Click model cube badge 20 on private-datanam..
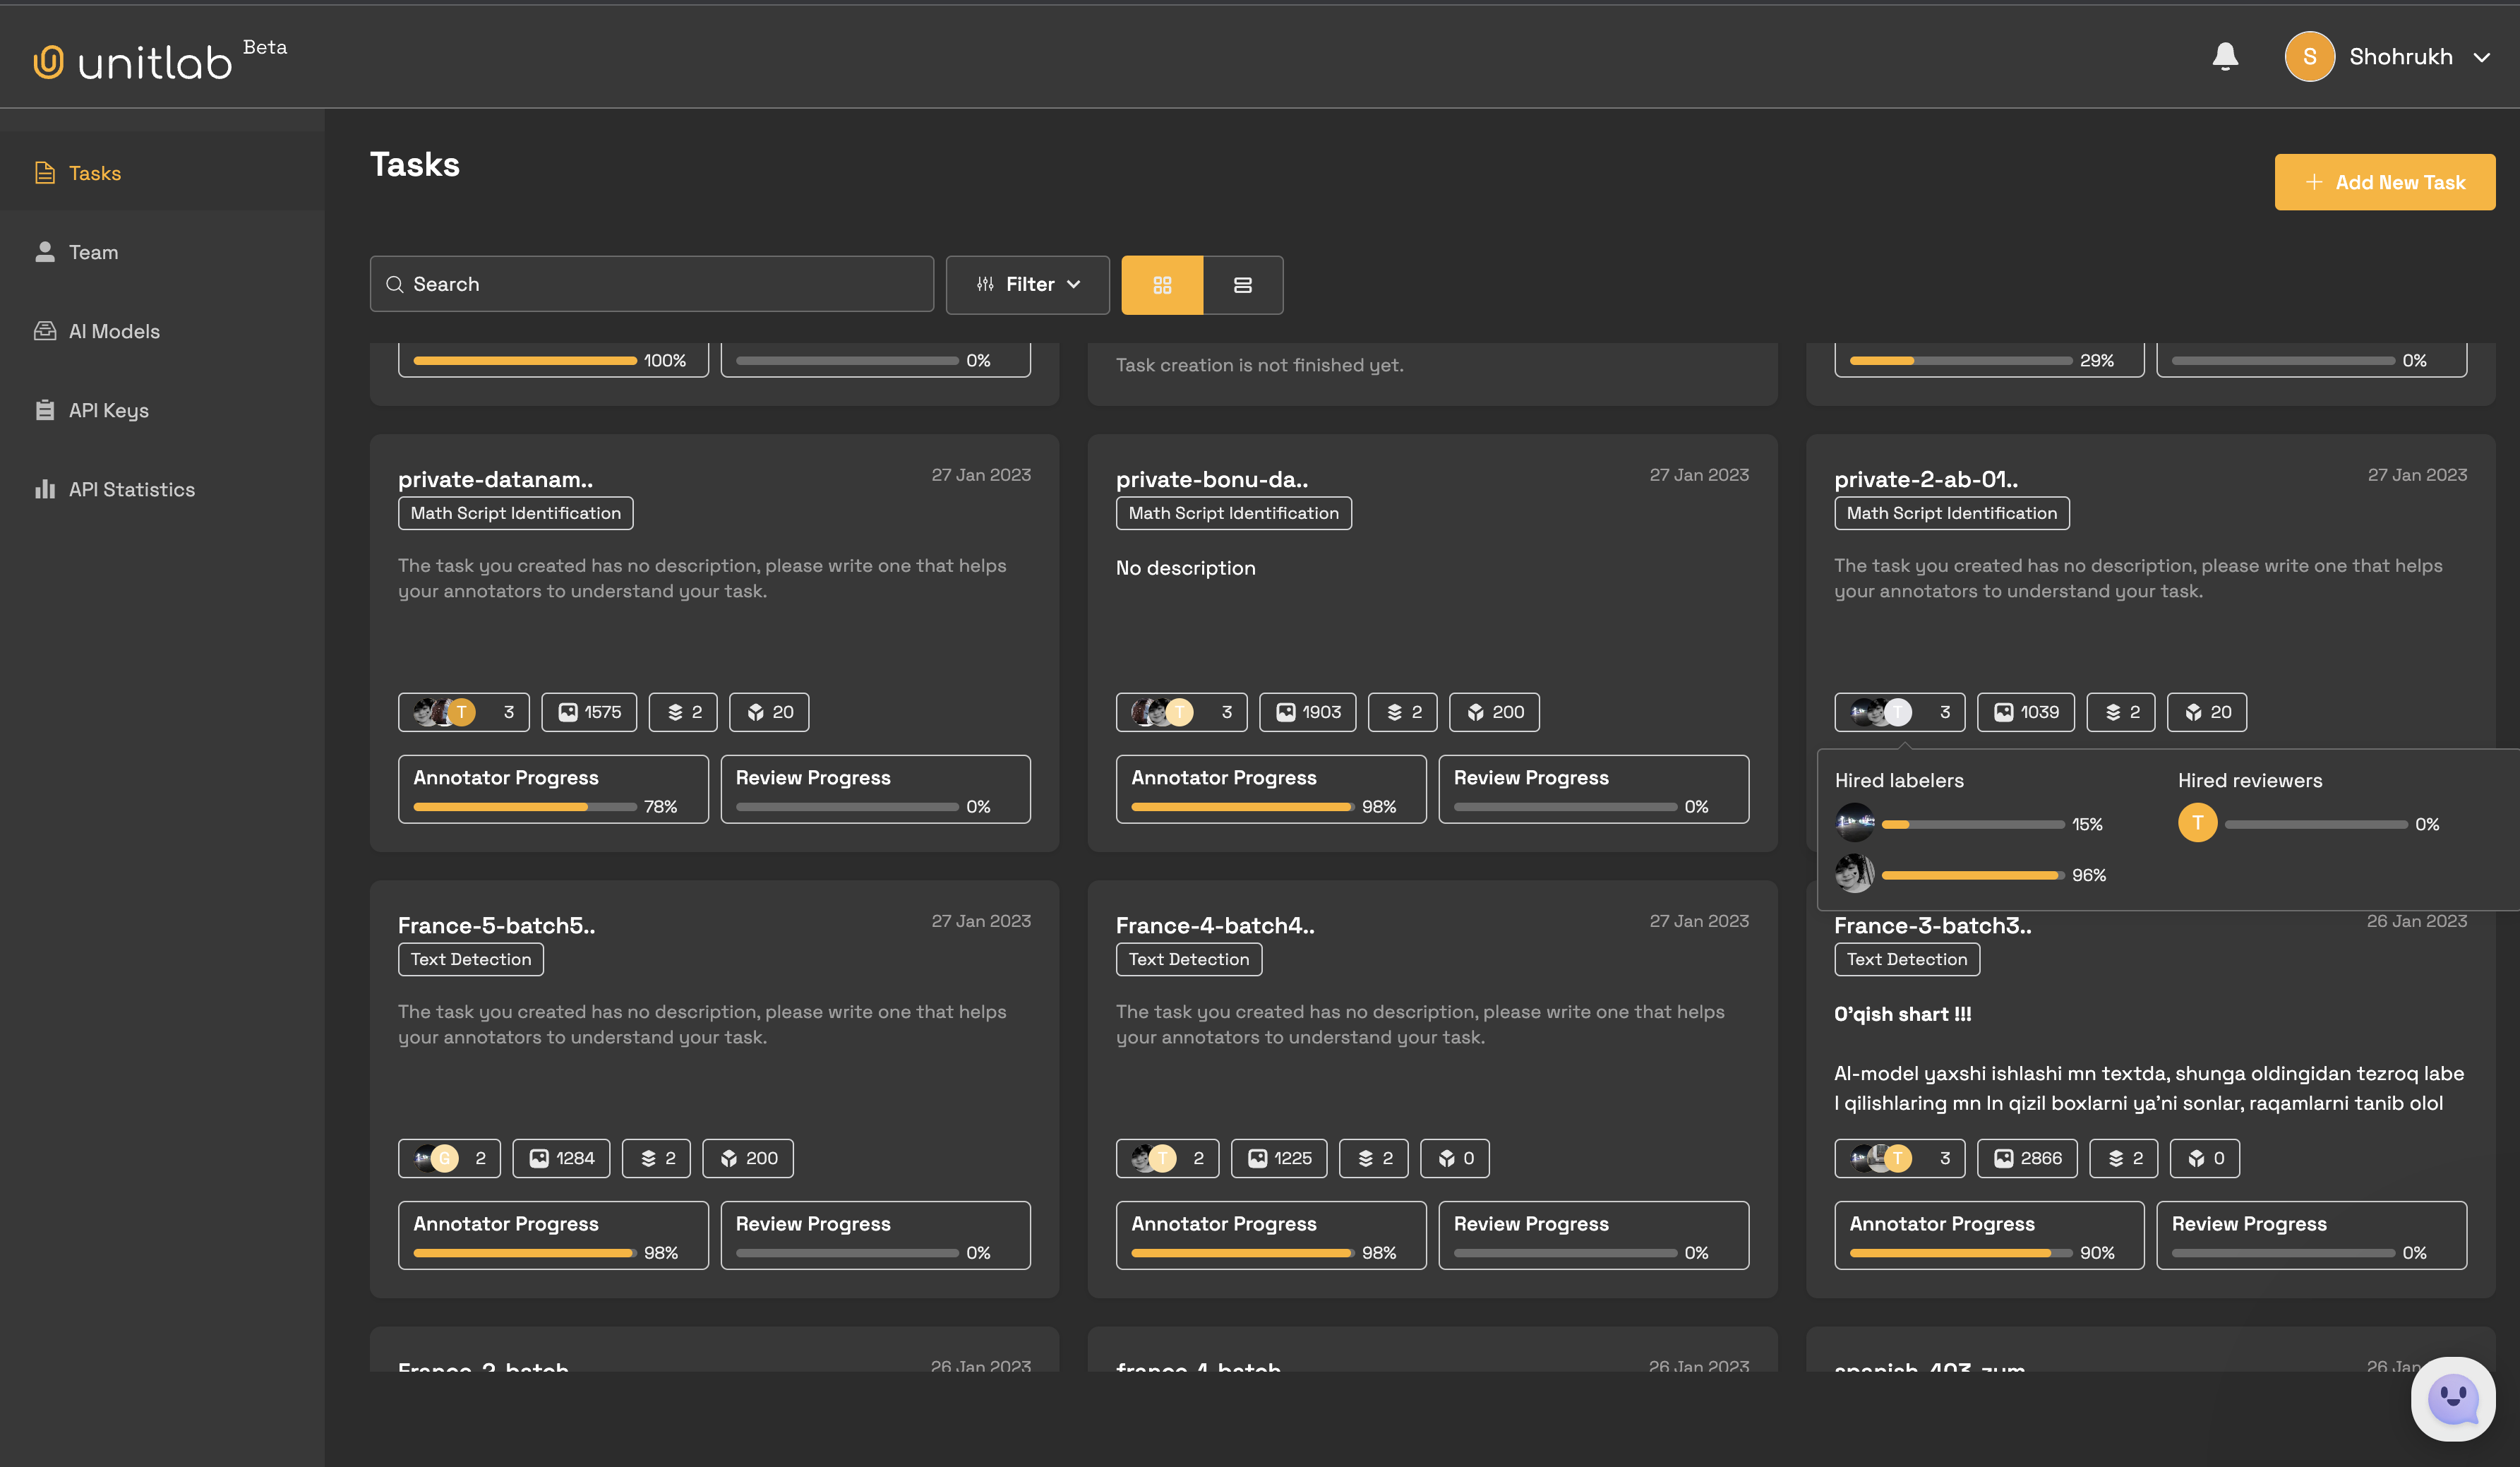The width and height of the screenshot is (2520, 1467). click(769, 712)
